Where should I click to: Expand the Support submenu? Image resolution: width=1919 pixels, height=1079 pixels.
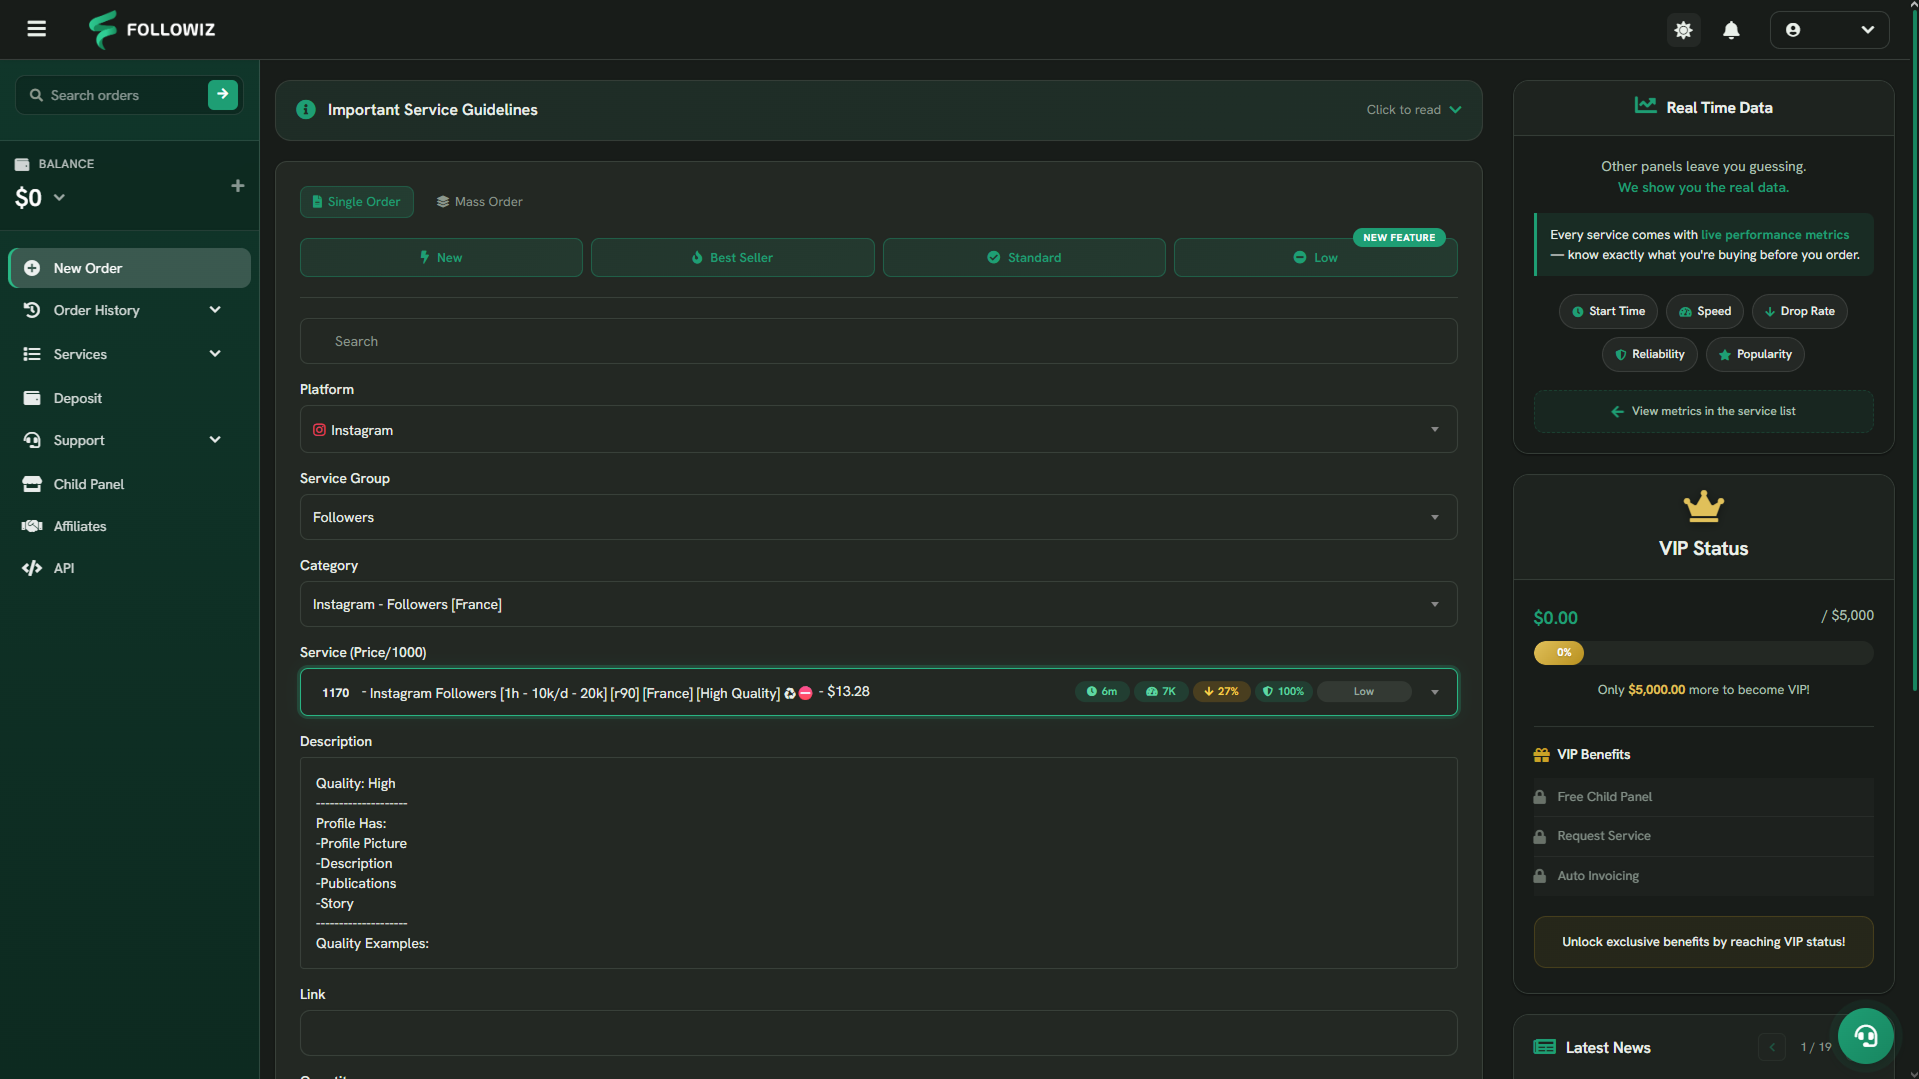coord(215,440)
